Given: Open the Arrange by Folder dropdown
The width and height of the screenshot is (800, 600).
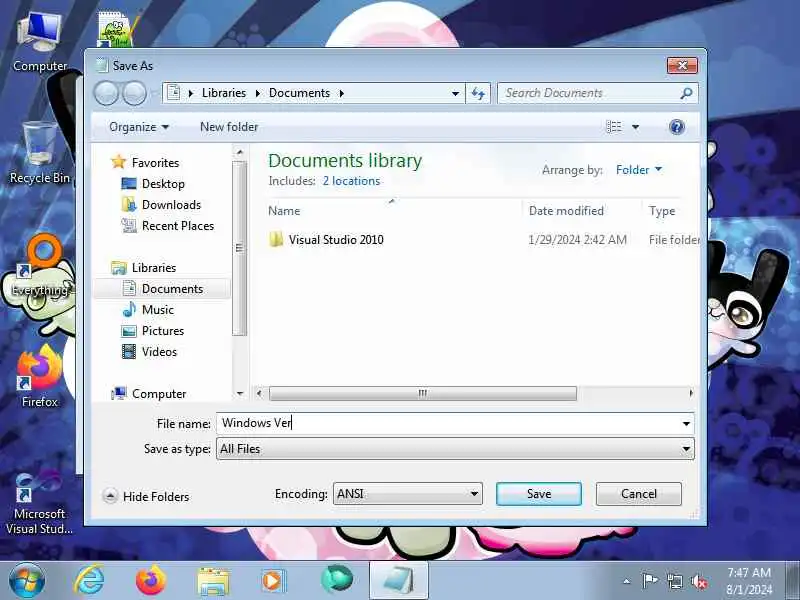Looking at the screenshot, I should [x=639, y=169].
